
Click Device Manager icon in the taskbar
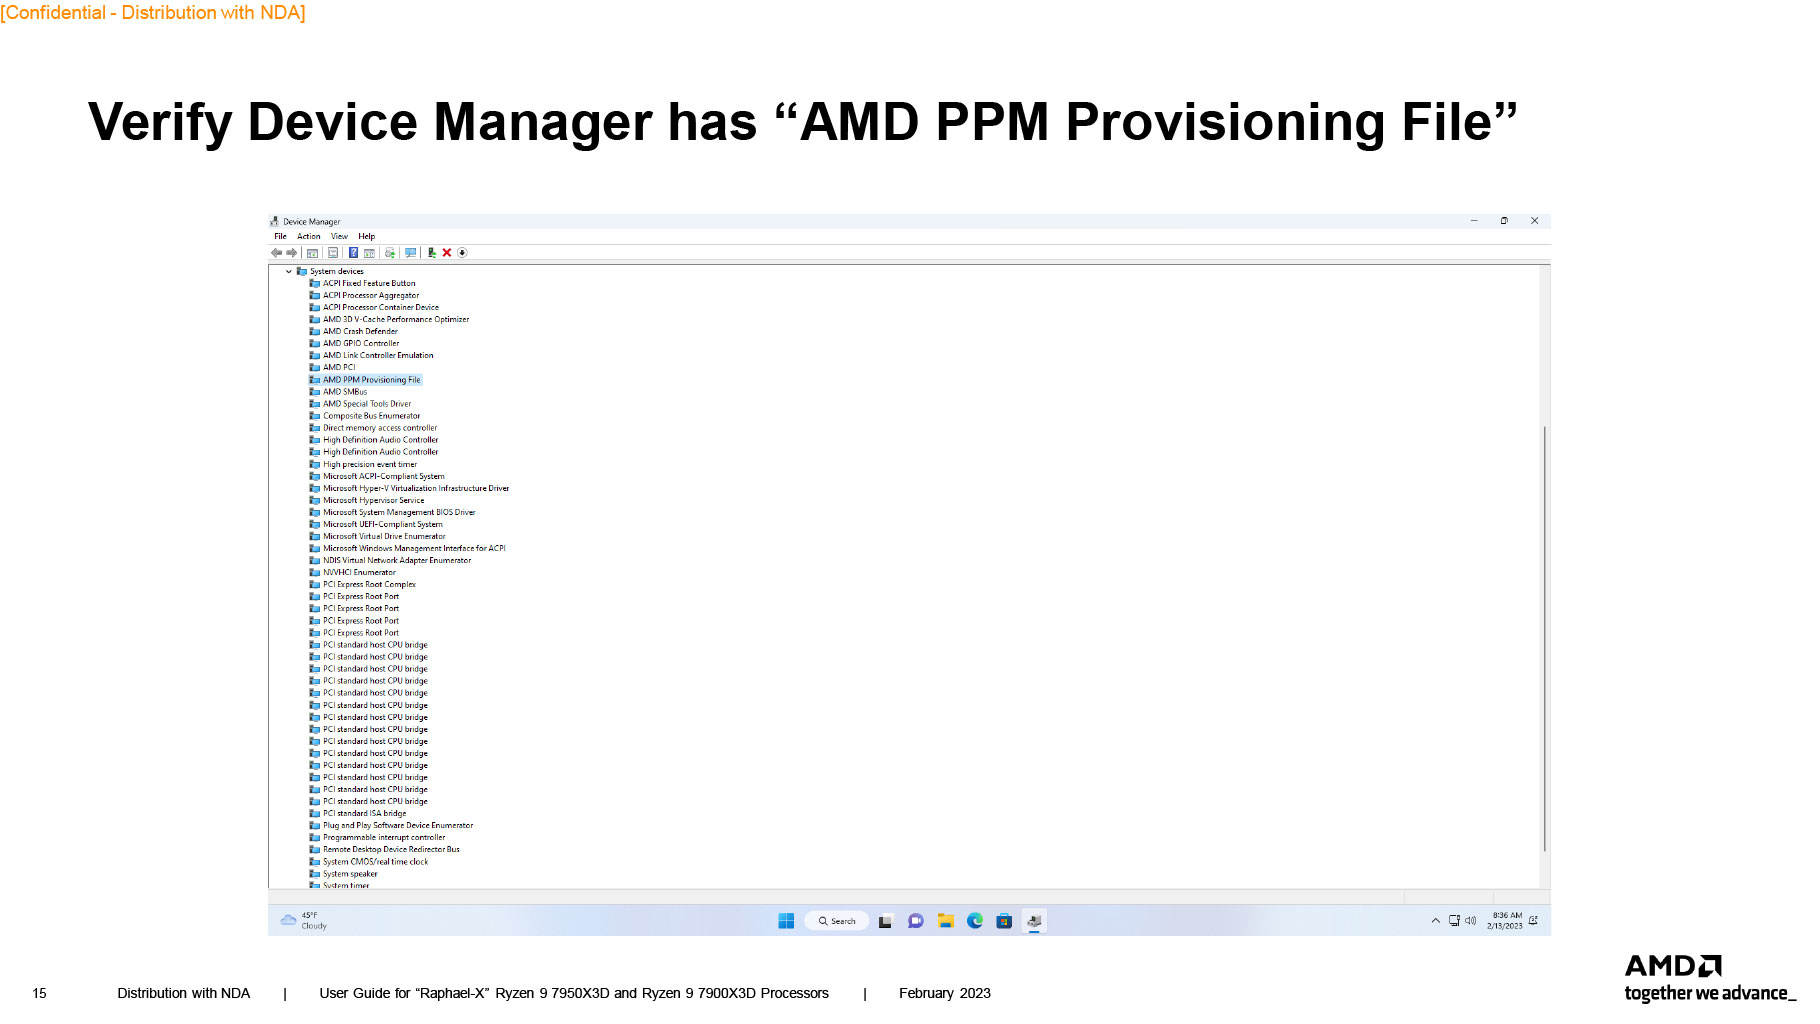(1034, 921)
